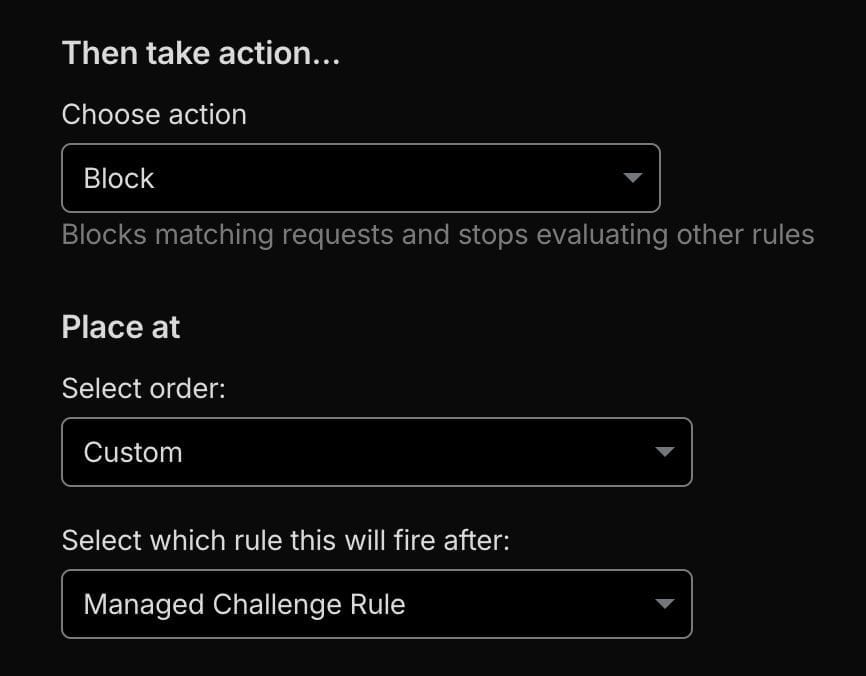Screen dimensions: 866x676
Task: Click the 'Then take action...' heading
Action: coord(201,53)
